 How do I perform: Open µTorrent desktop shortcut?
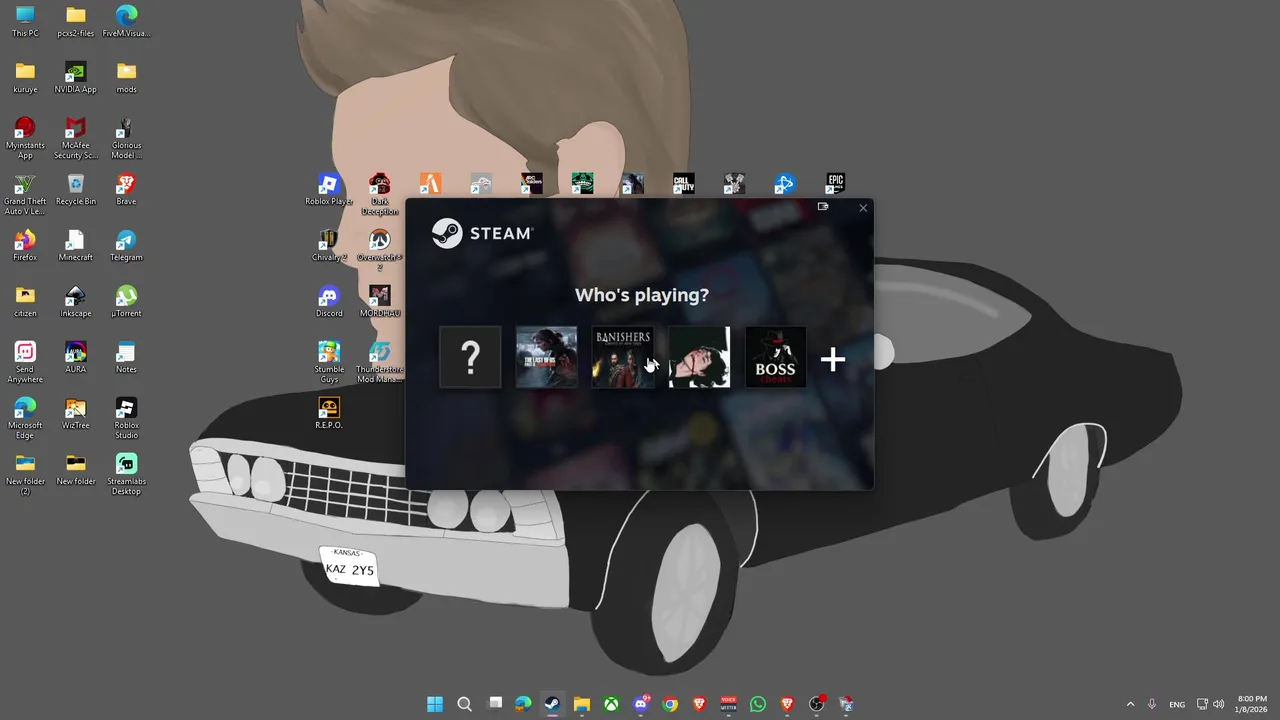pyautogui.click(x=126, y=301)
